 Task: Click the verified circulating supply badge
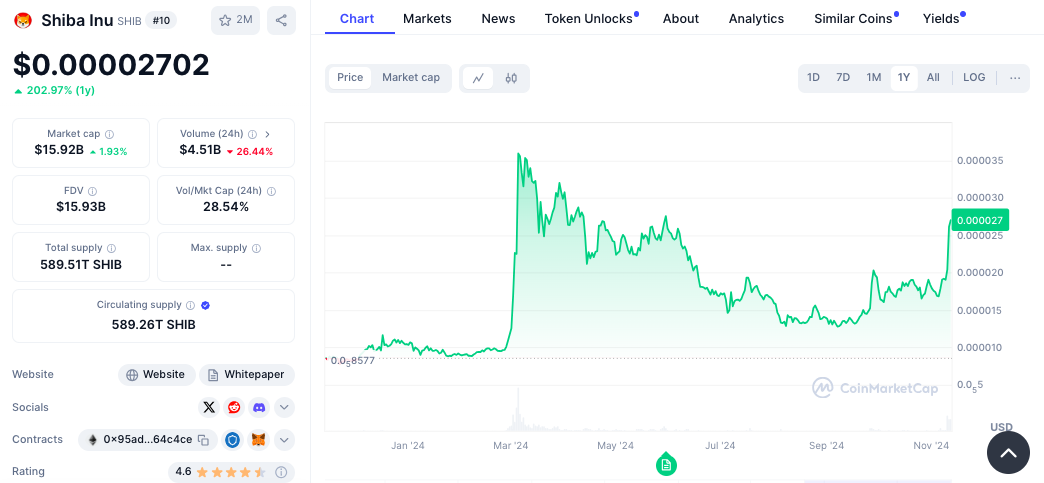pos(206,305)
